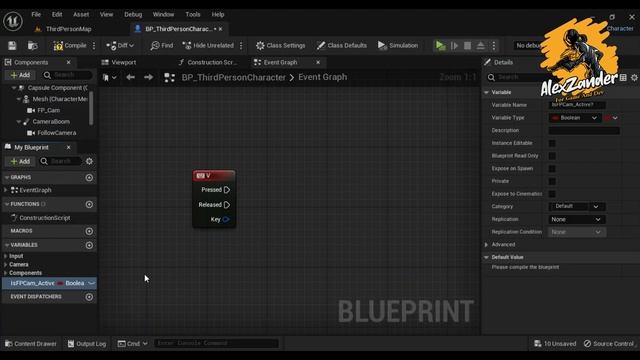
Task: Click the My Blueprint search field
Action: (x=60, y=161)
